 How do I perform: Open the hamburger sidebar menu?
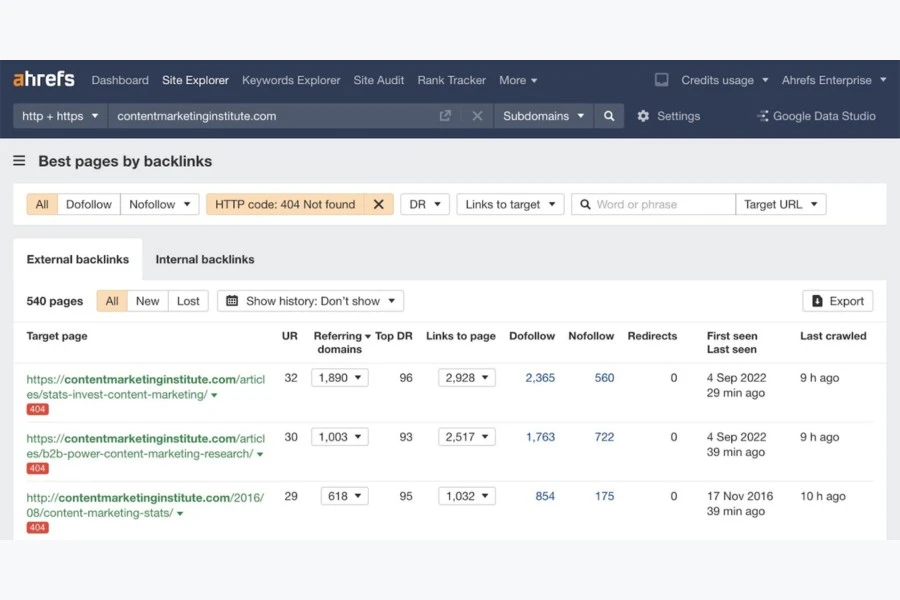click(x=19, y=161)
